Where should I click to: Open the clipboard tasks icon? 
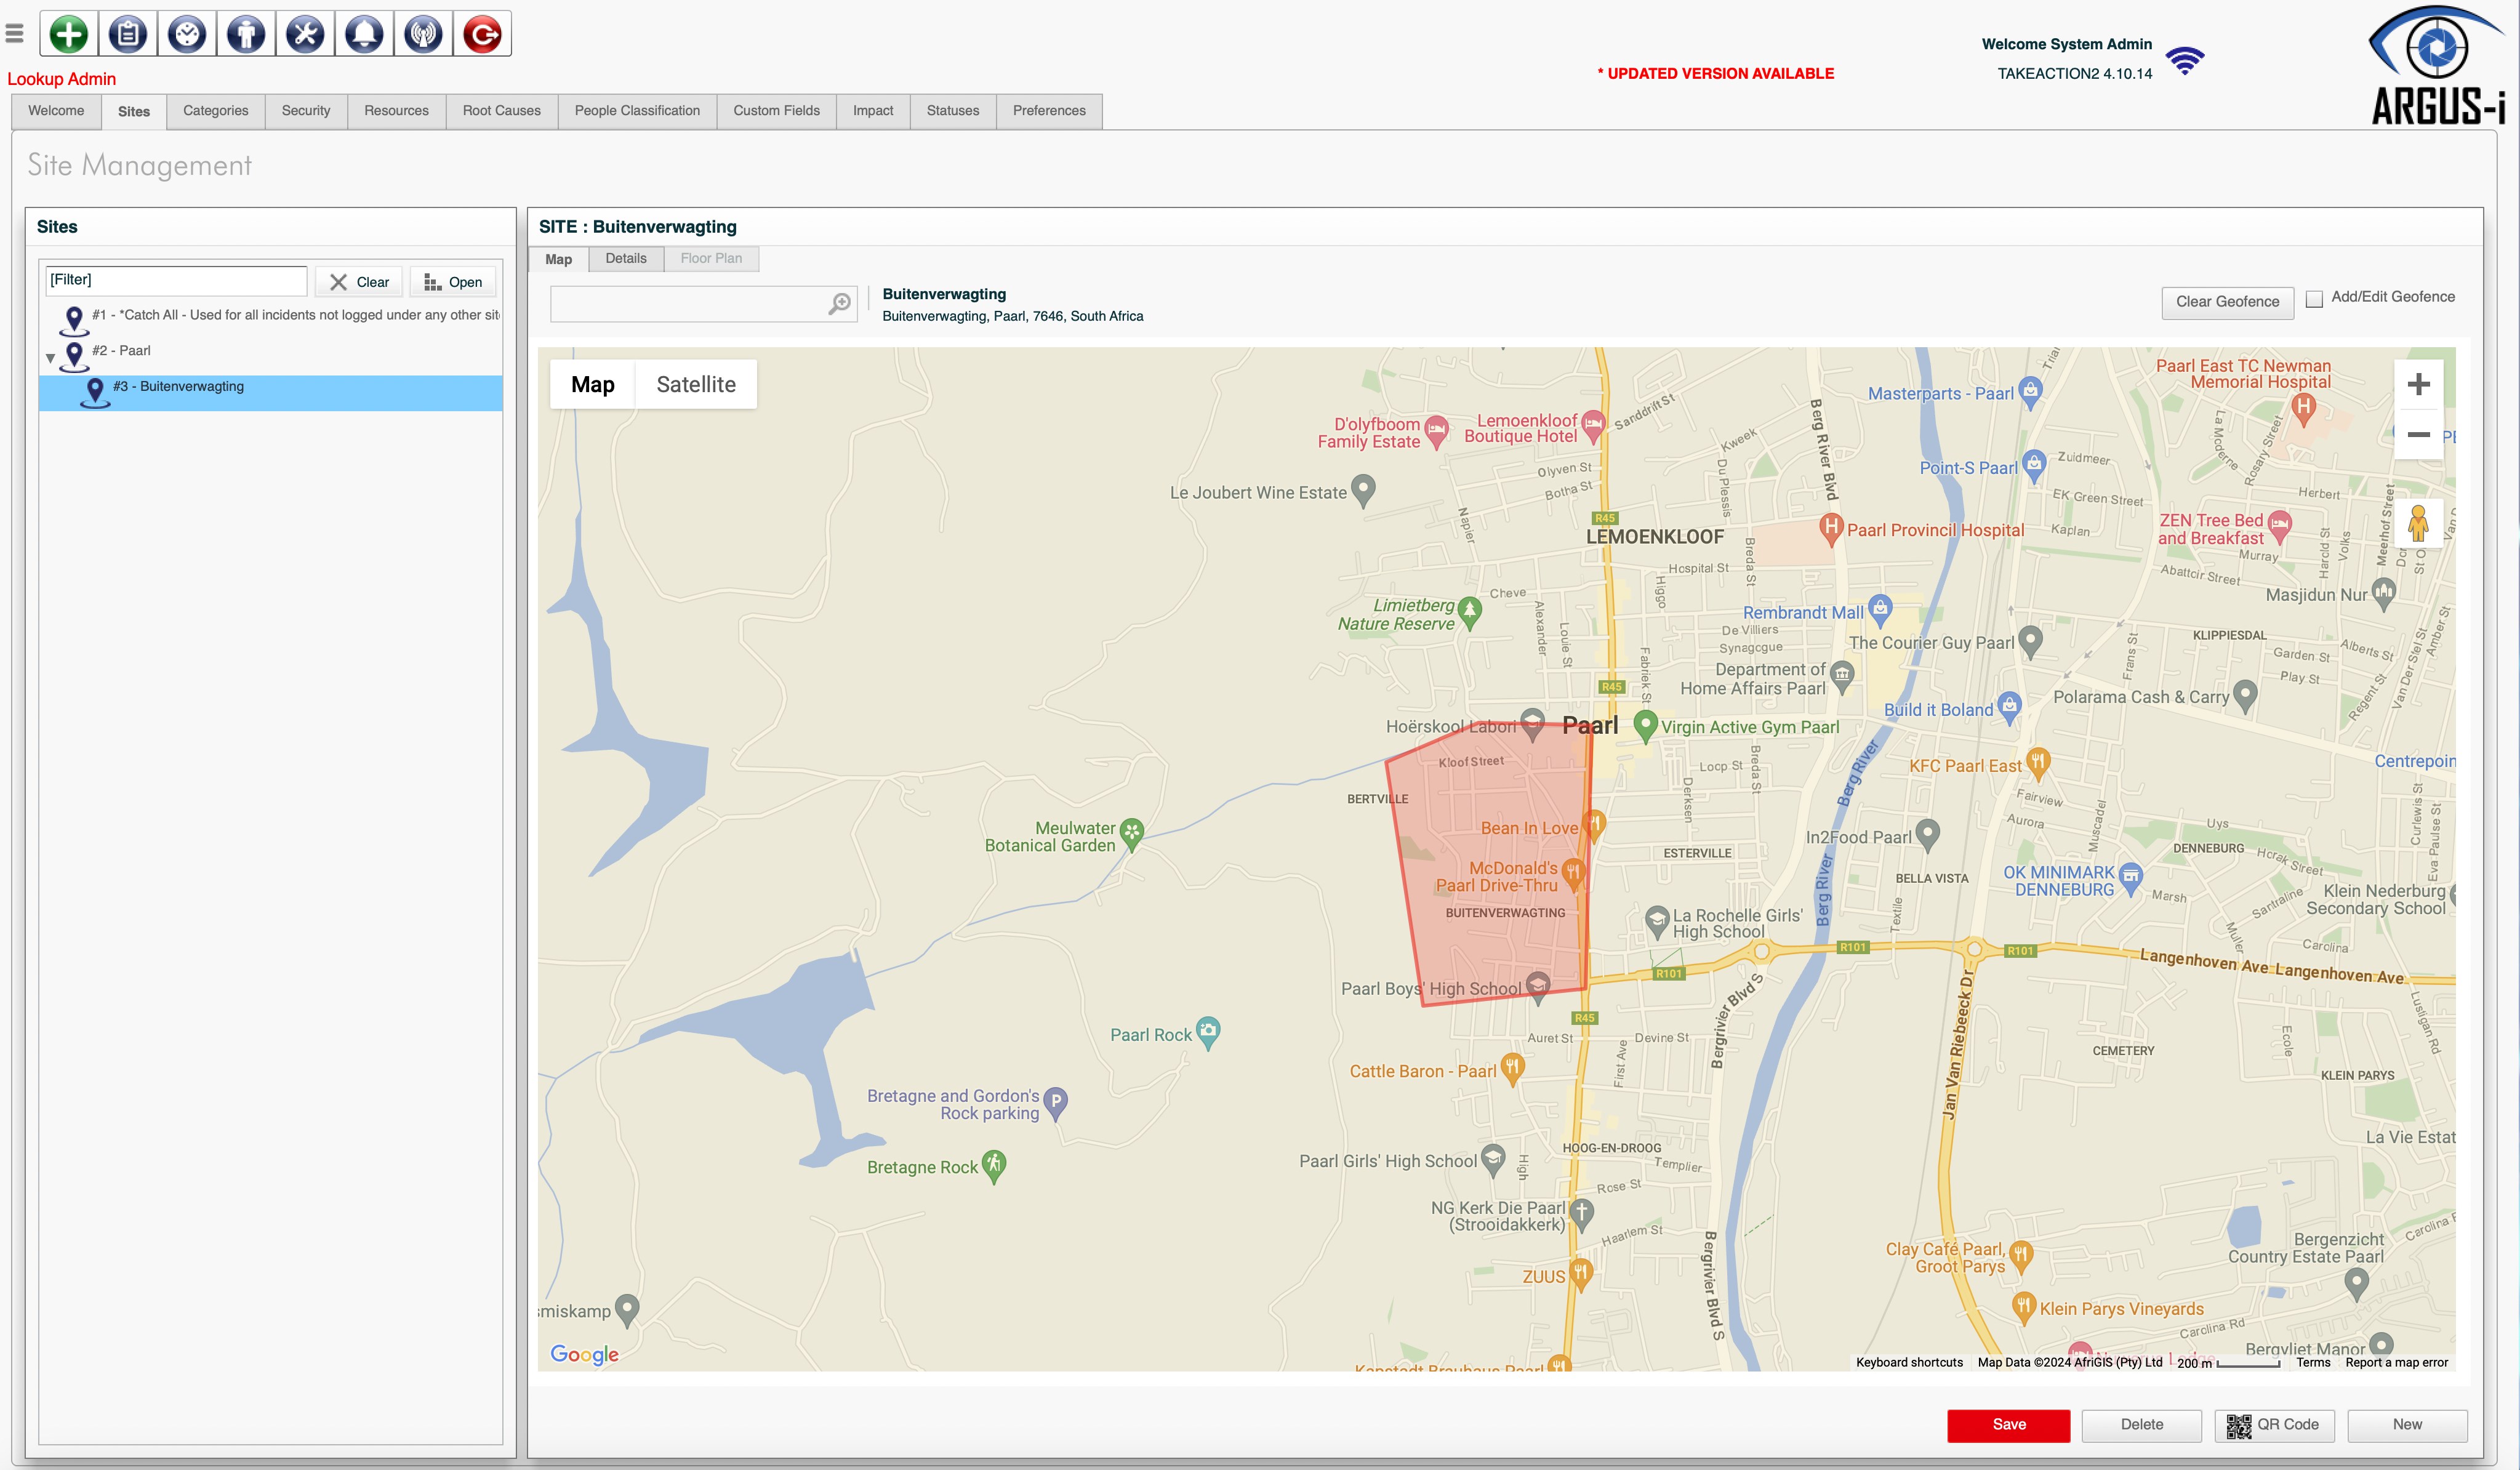[127, 34]
